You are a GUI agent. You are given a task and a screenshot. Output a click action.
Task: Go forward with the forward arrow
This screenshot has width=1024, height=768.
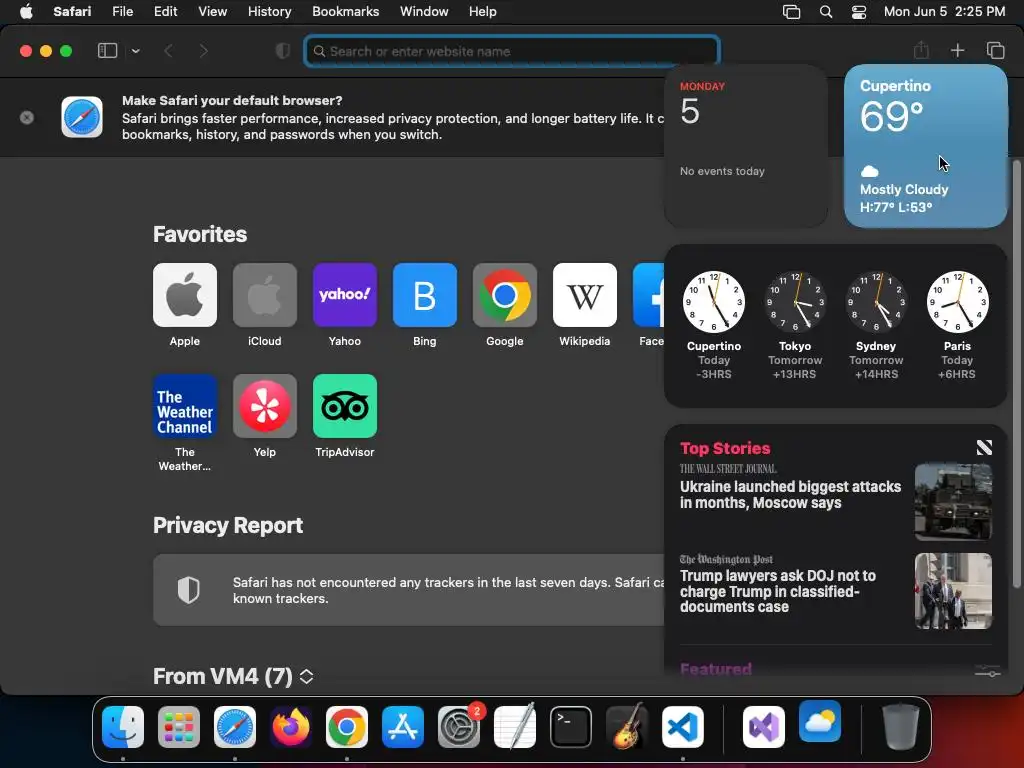203,51
